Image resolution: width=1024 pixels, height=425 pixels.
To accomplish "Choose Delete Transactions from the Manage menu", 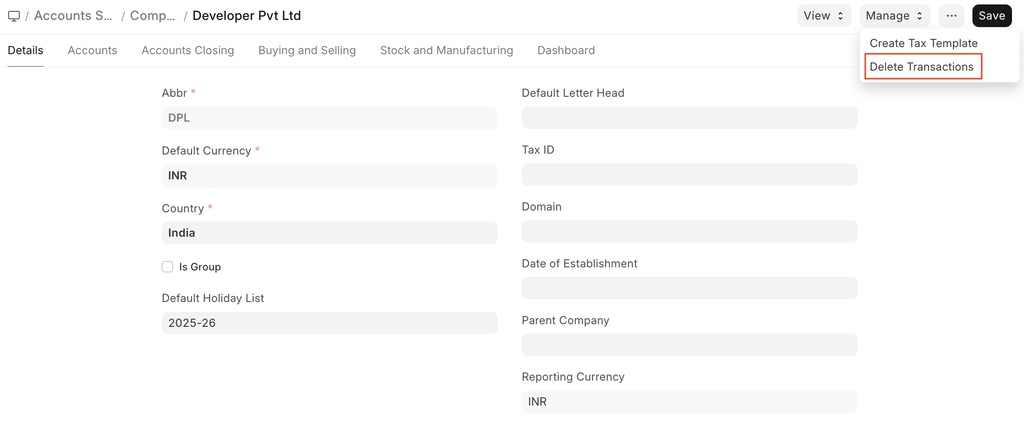I will (x=922, y=67).
